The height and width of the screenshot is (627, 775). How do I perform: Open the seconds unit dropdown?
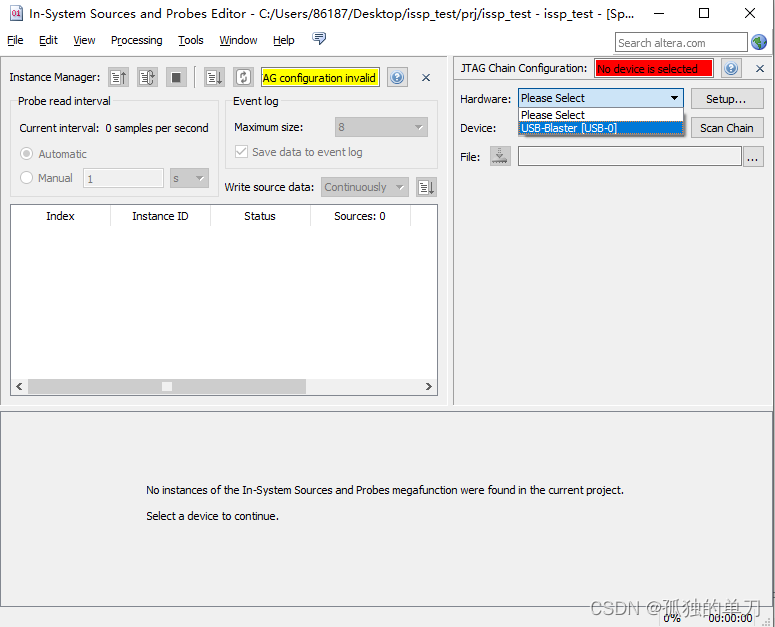coord(189,178)
